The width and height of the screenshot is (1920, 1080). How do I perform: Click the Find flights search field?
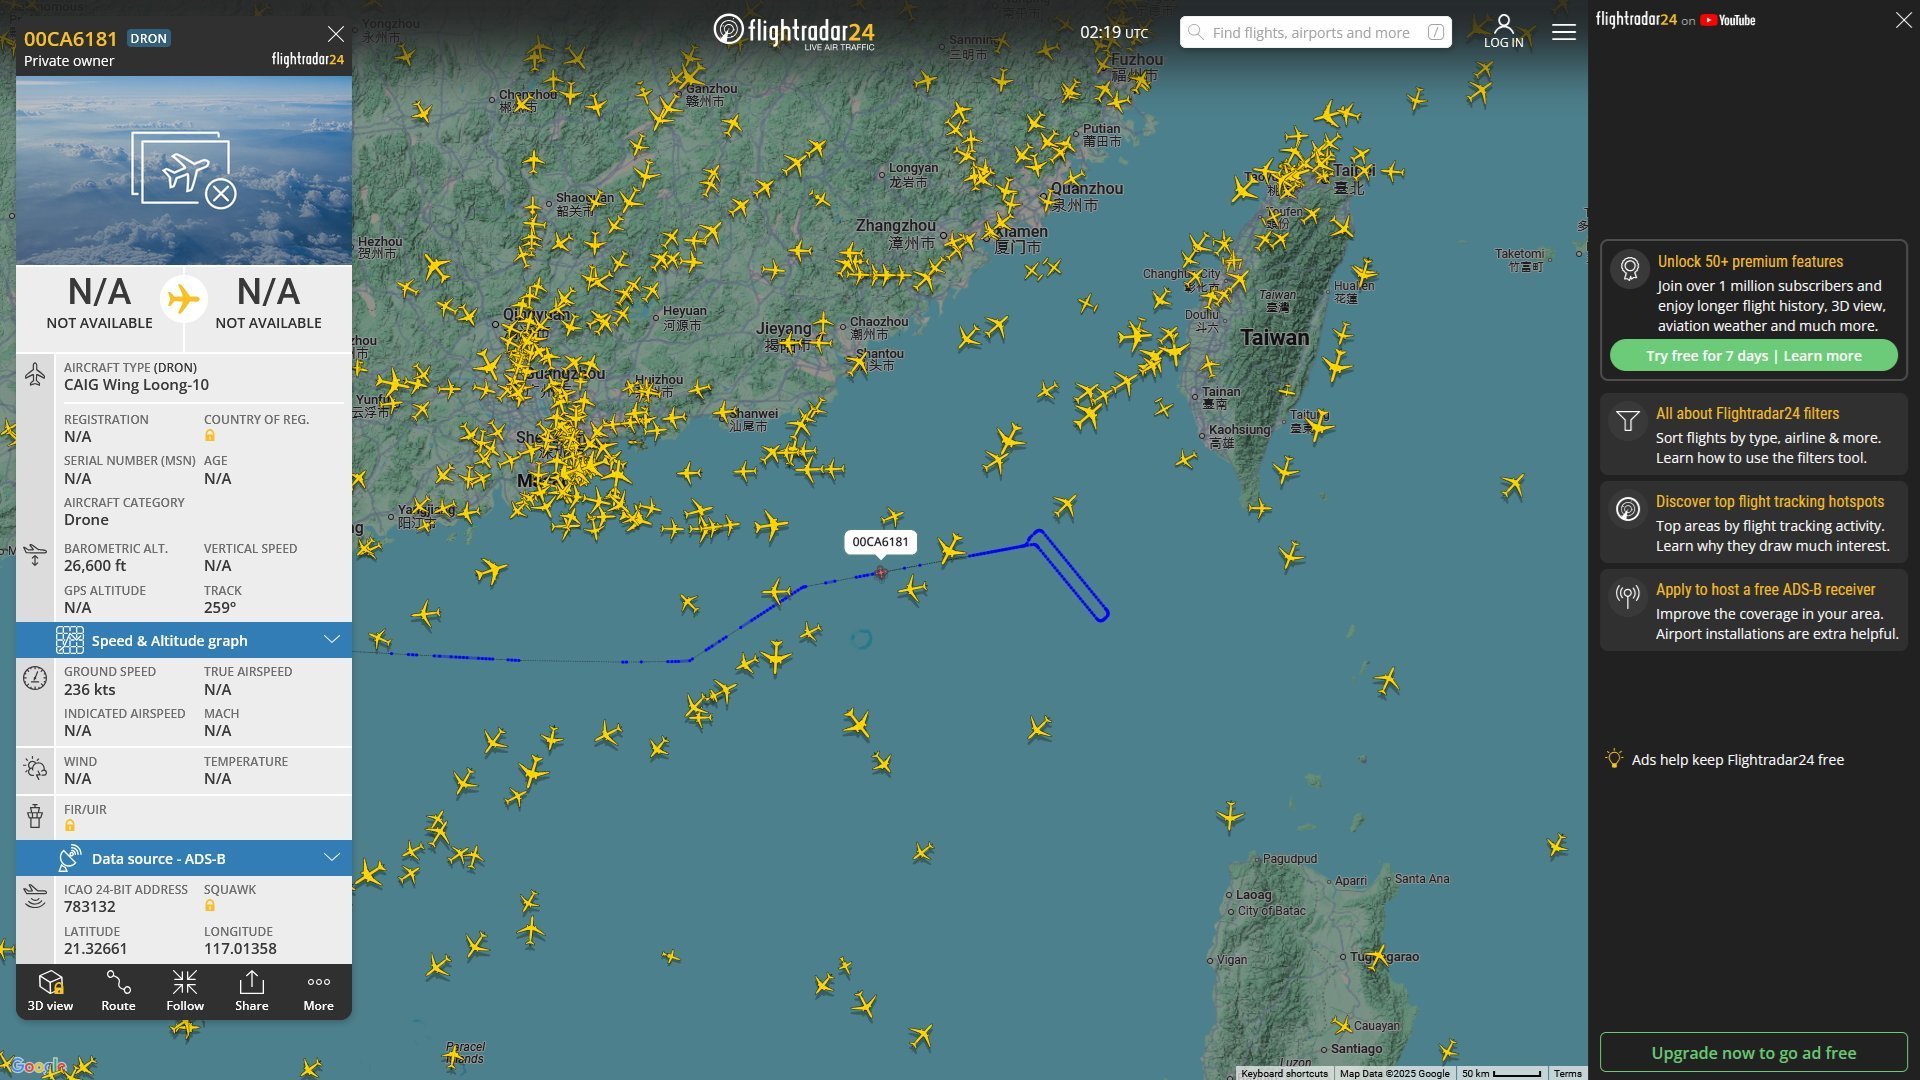coord(1316,32)
